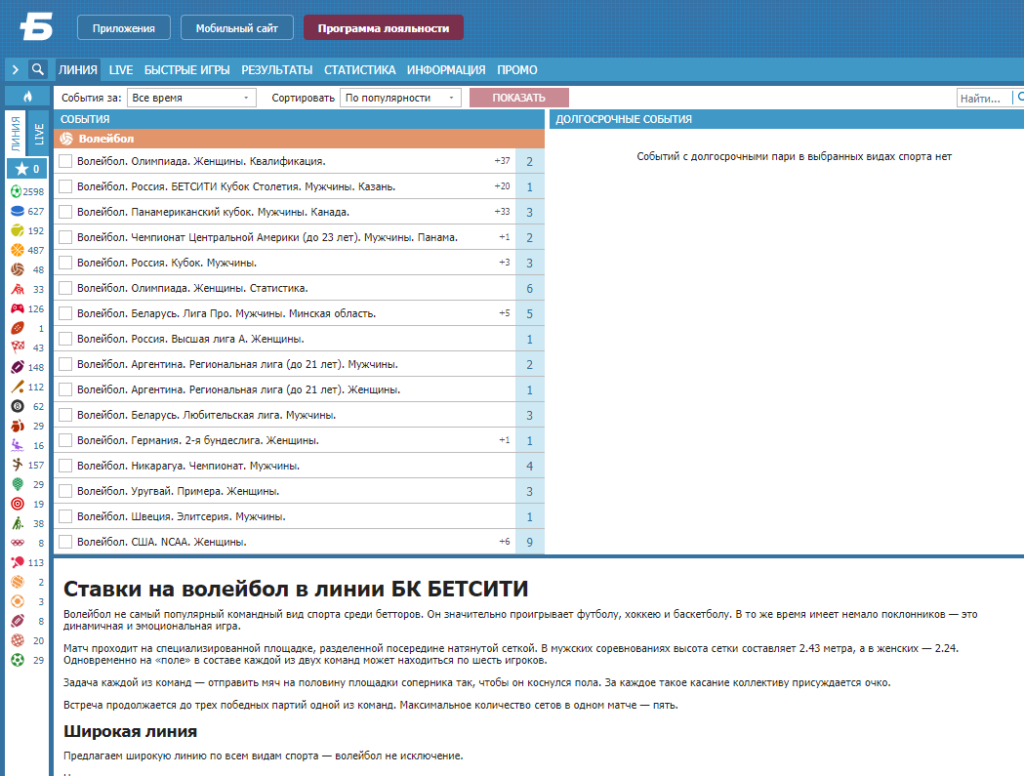
Task: Open the ЛИНИЯ menu item
Action: pyautogui.click(x=78, y=70)
